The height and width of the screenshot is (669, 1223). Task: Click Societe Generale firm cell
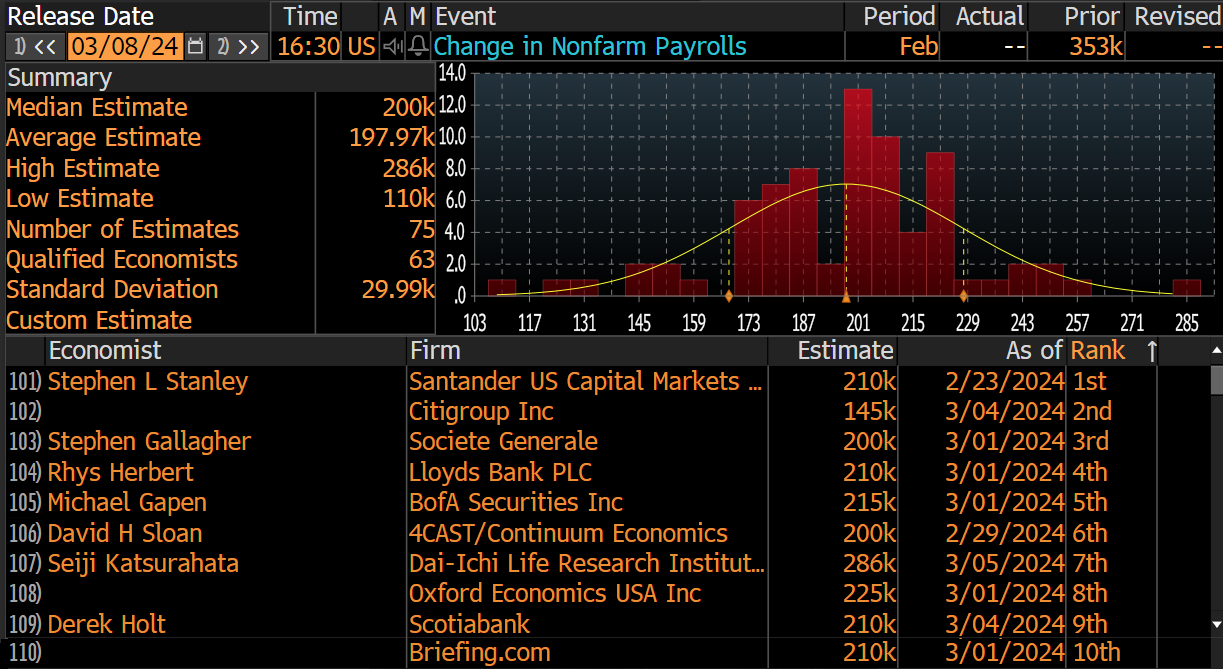[503, 442]
